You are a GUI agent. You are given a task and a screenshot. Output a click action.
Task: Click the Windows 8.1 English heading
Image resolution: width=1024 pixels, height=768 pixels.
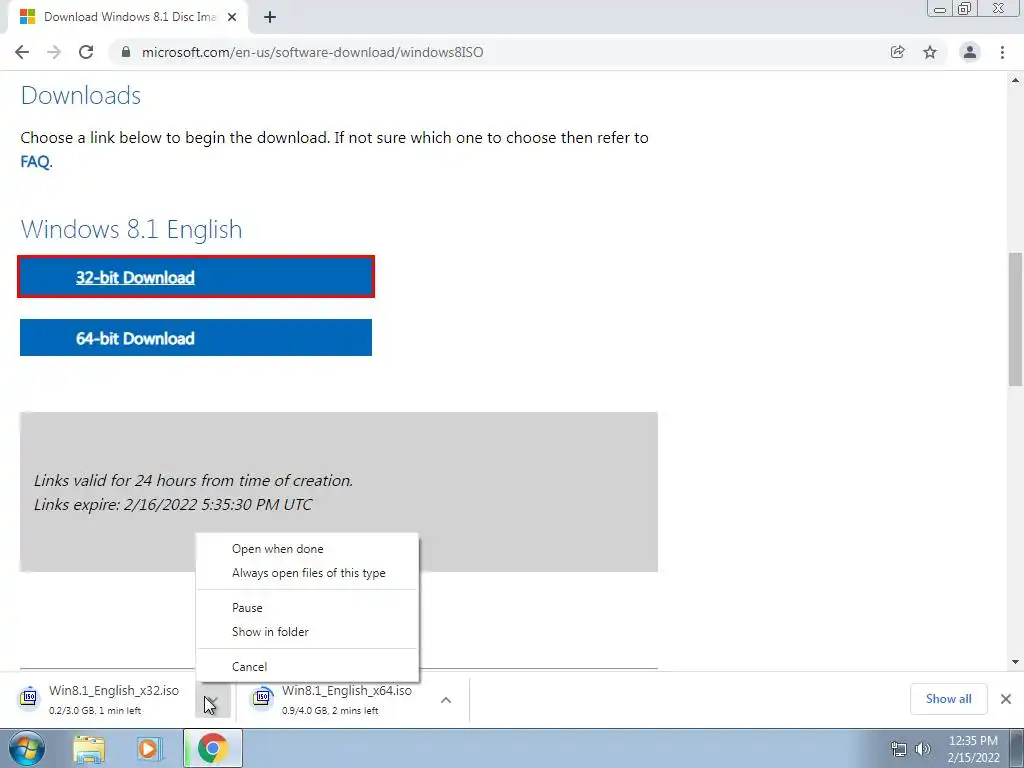(131, 230)
